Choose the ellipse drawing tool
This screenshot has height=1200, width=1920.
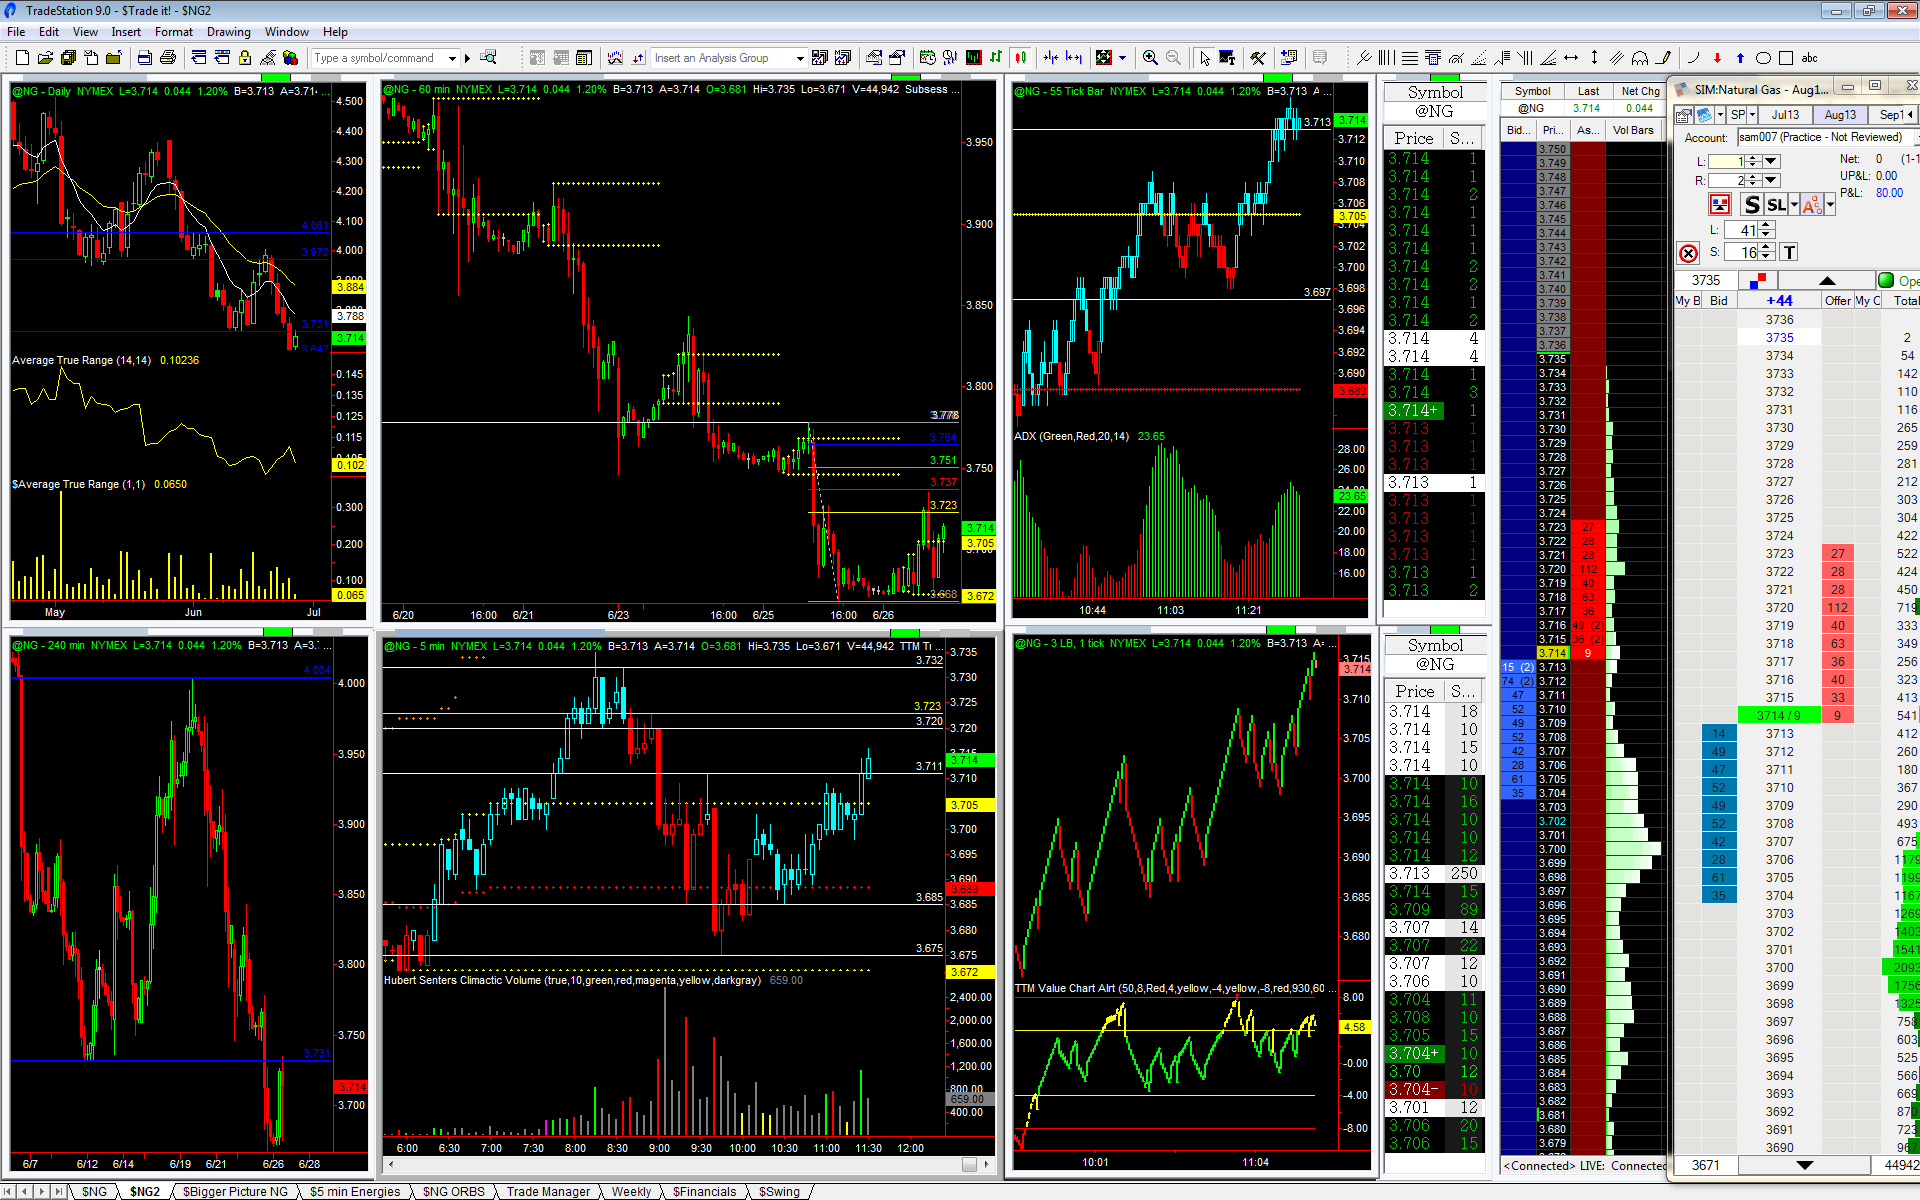pos(1763,58)
